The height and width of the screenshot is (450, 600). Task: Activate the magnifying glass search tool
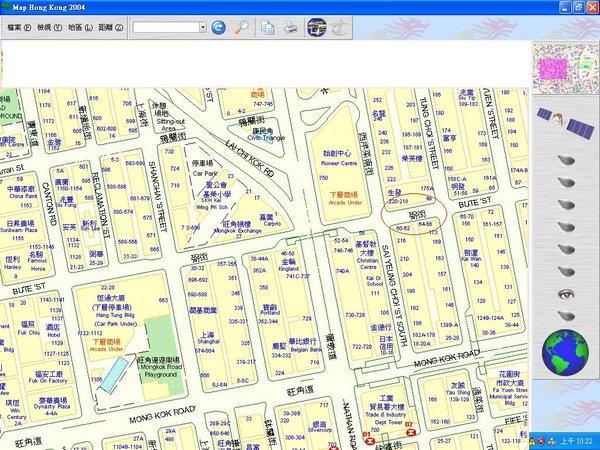[241, 27]
